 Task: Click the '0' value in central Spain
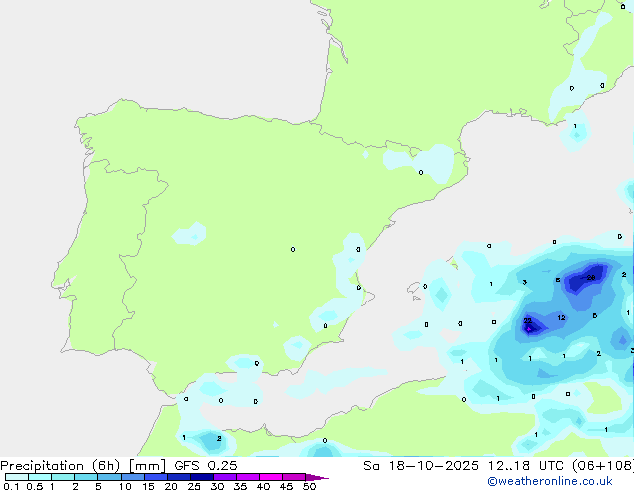pyautogui.click(x=293, y=249)
